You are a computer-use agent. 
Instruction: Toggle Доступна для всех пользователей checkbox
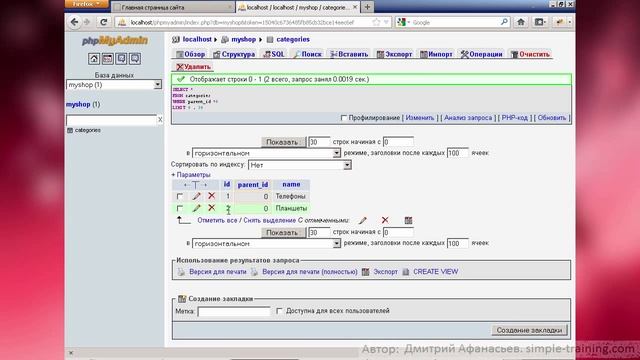tap(279, 311)
